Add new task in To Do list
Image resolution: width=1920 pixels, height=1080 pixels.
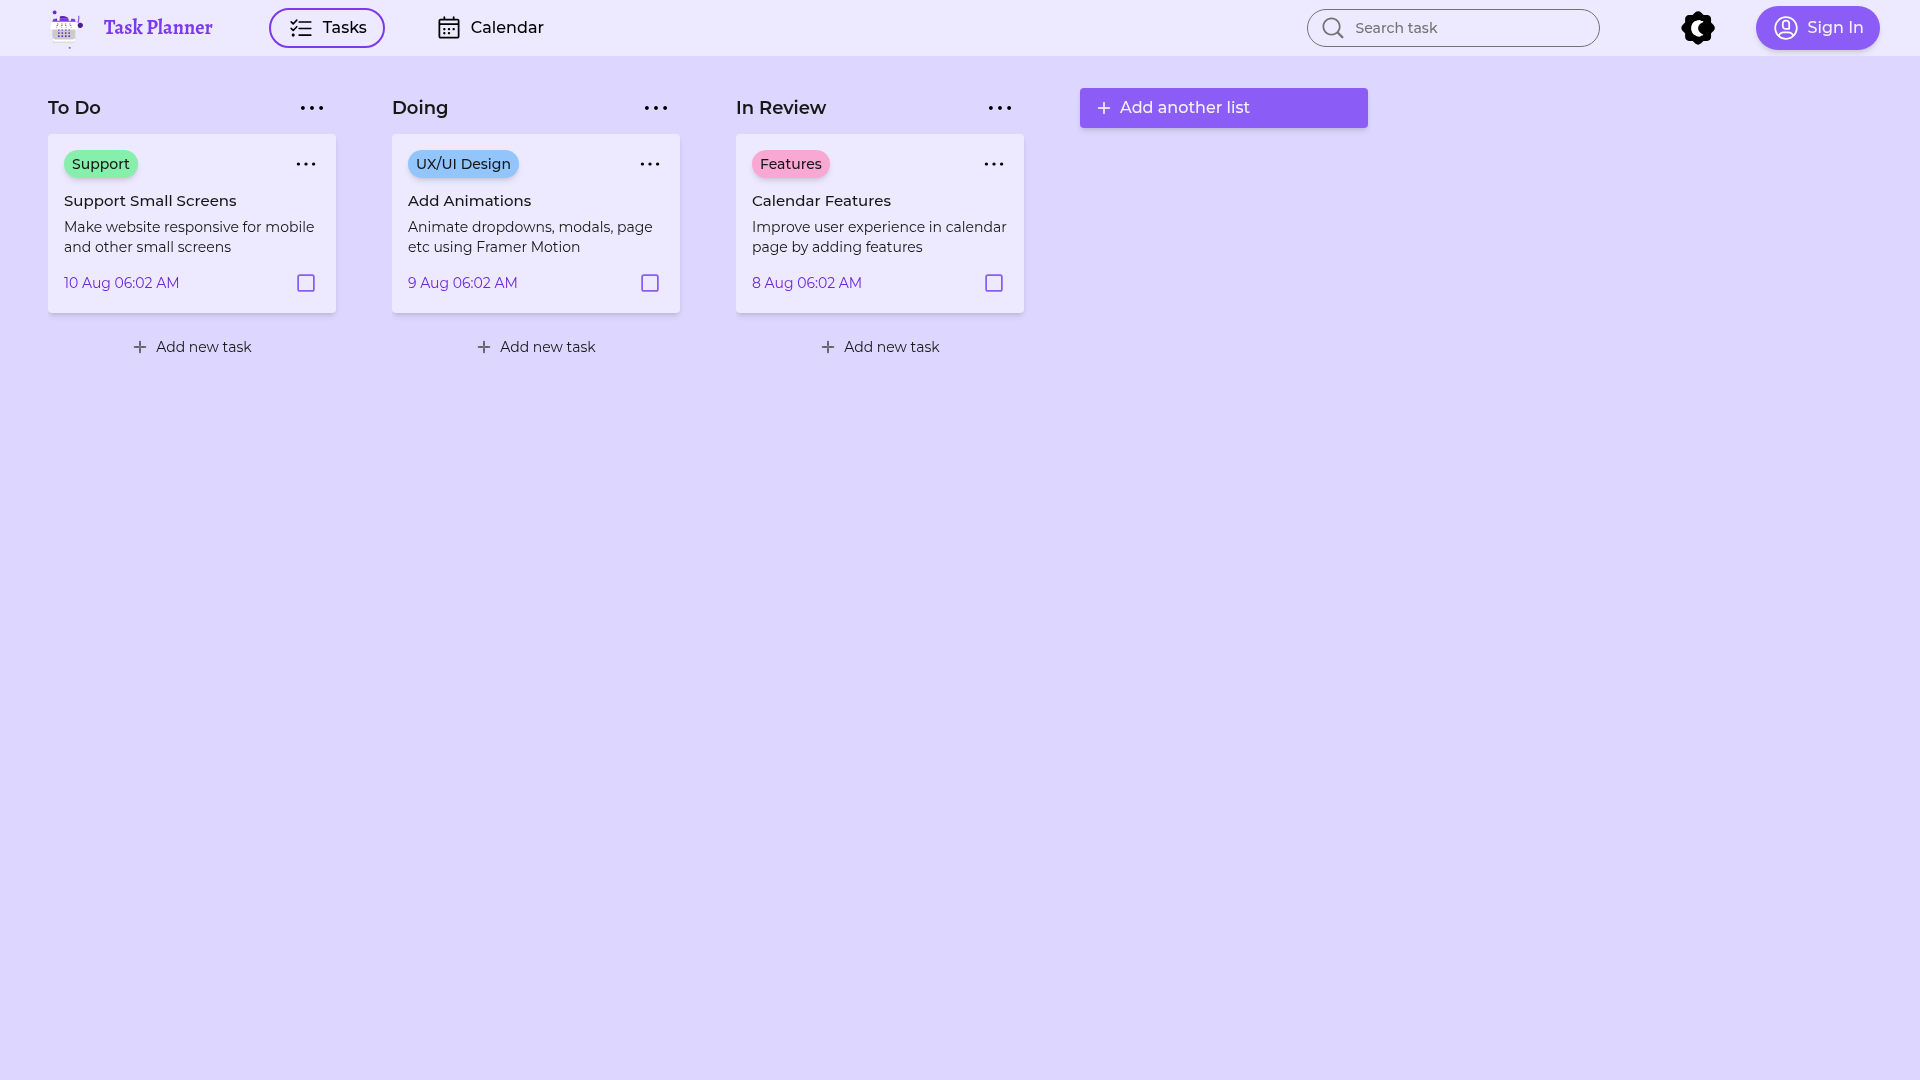192,347
